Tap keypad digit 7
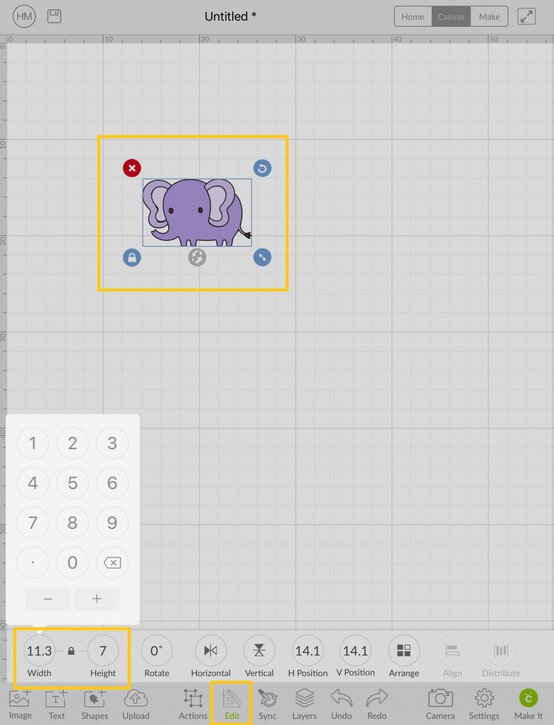 [x=32, y=522]
